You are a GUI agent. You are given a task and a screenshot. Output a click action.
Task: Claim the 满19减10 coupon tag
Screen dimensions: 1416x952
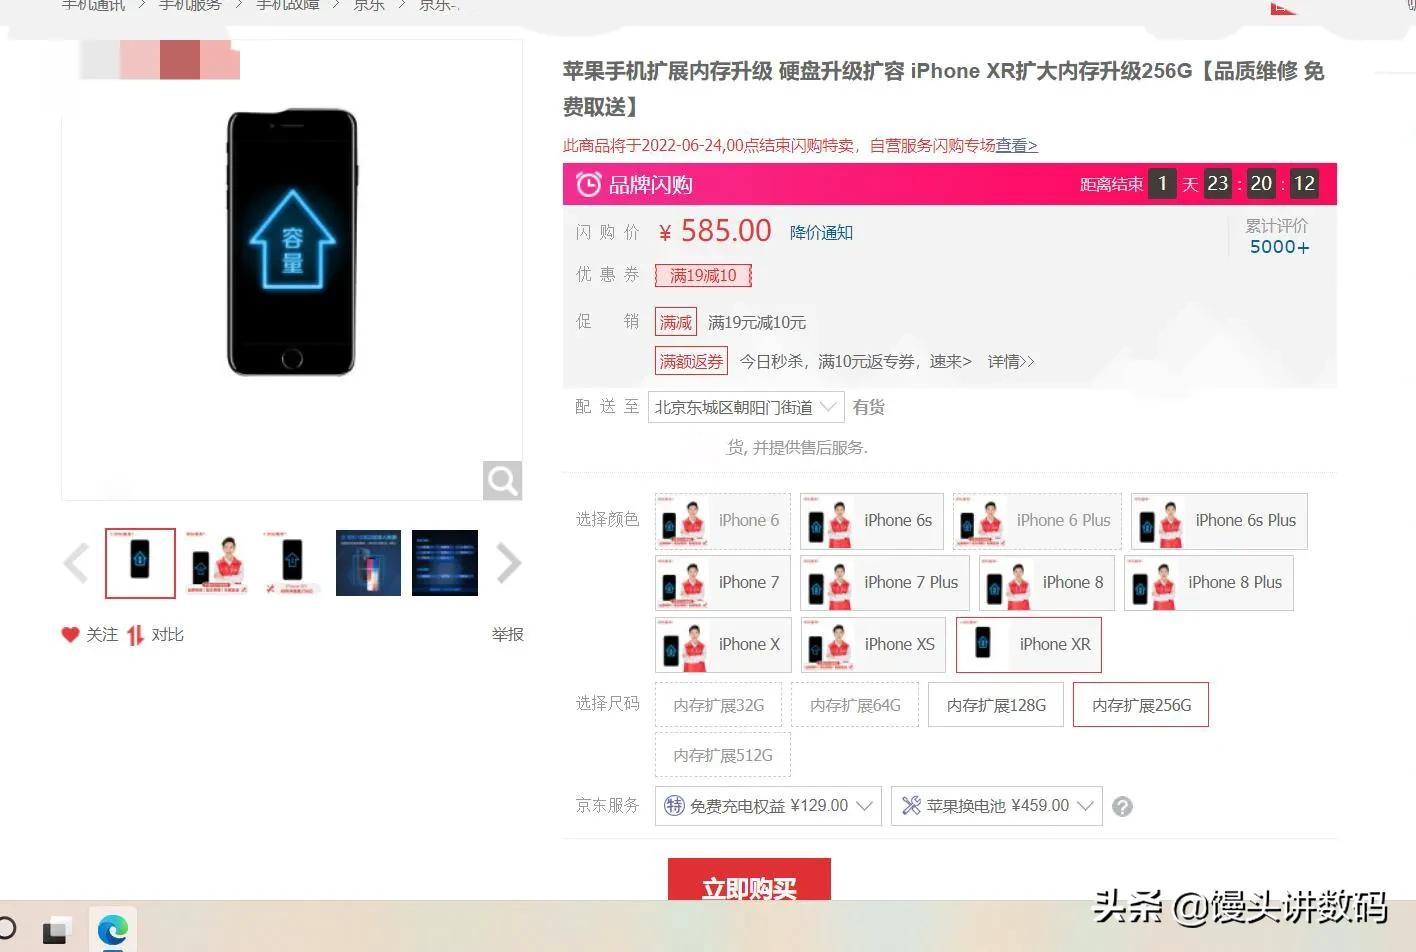tap(703, 276)
